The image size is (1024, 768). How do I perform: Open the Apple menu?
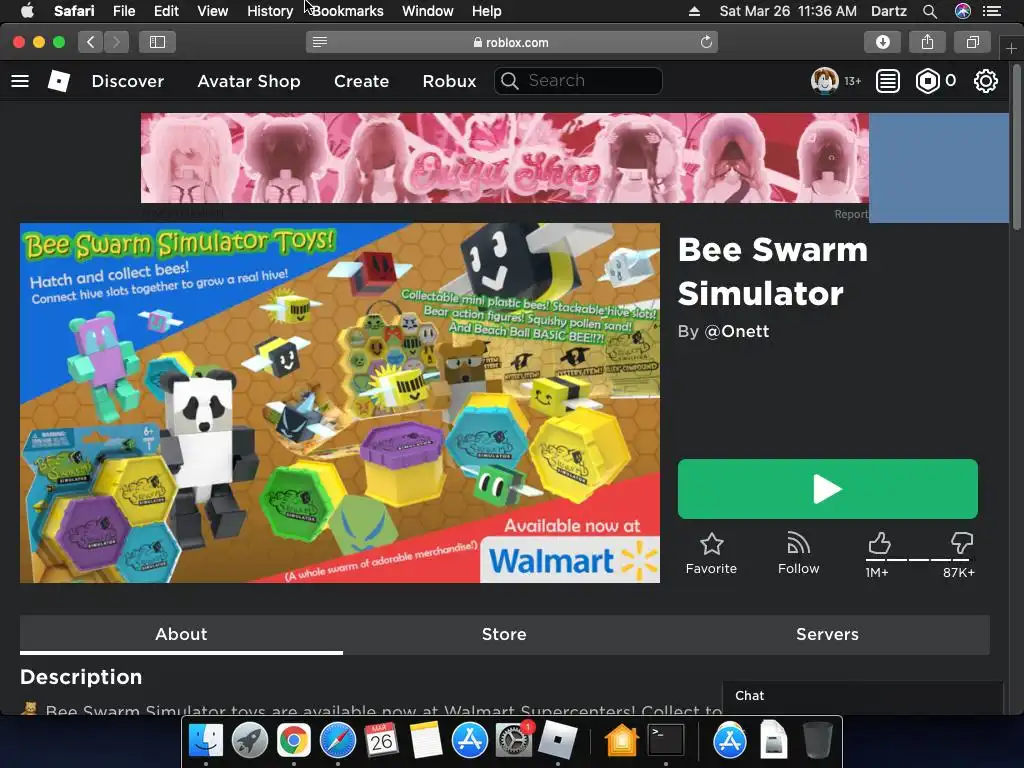tap(27, 11)
